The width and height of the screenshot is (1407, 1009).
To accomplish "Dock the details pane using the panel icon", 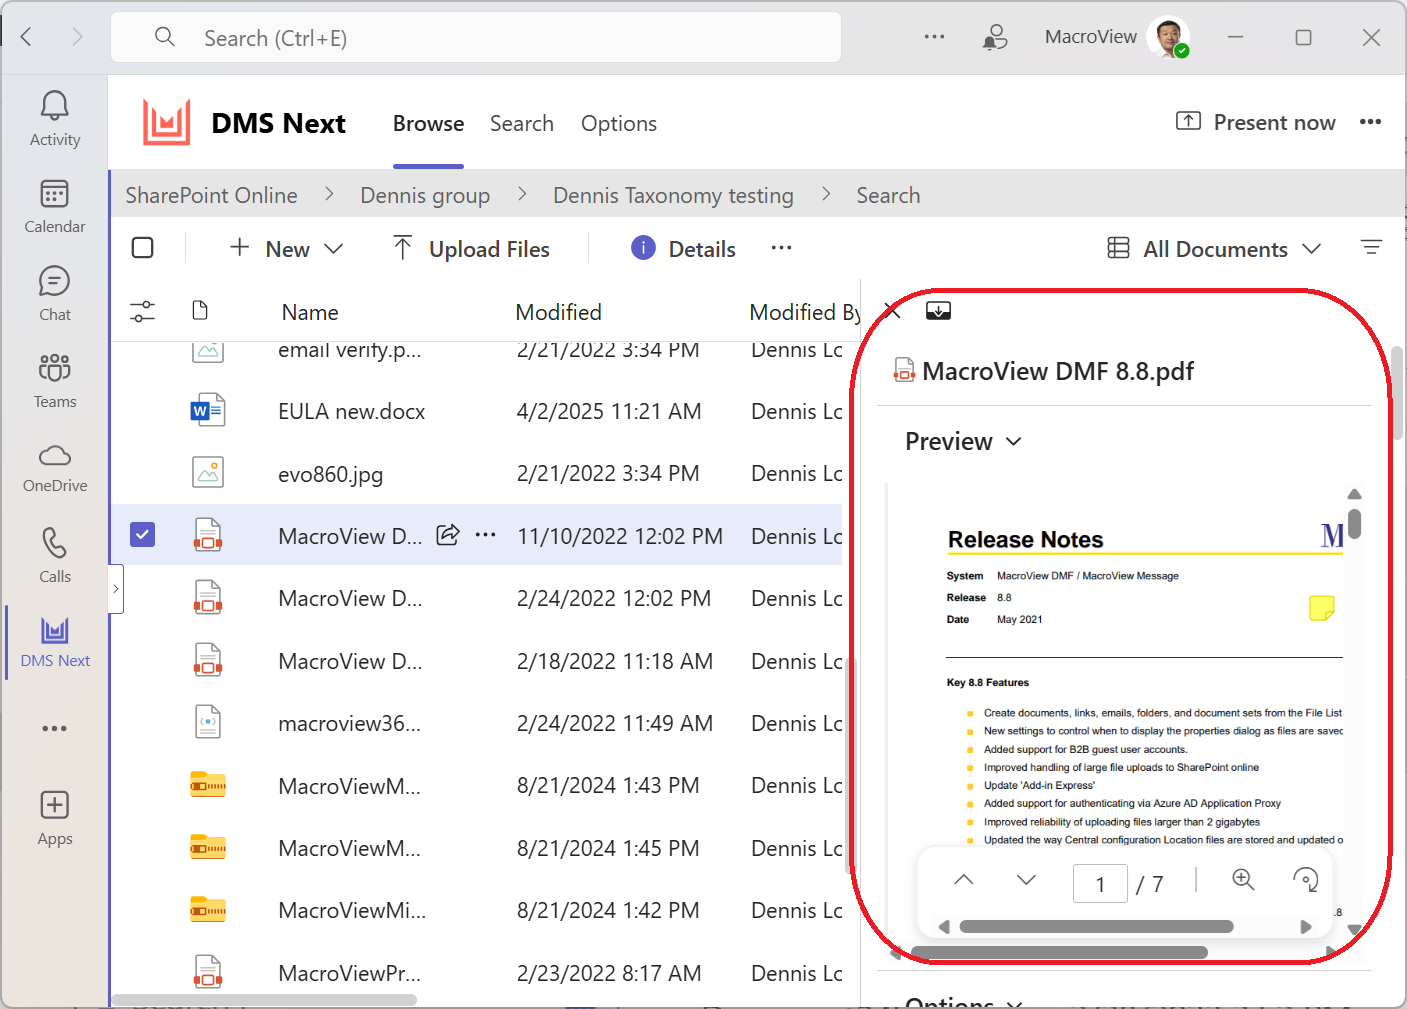I will click(938, 311).
